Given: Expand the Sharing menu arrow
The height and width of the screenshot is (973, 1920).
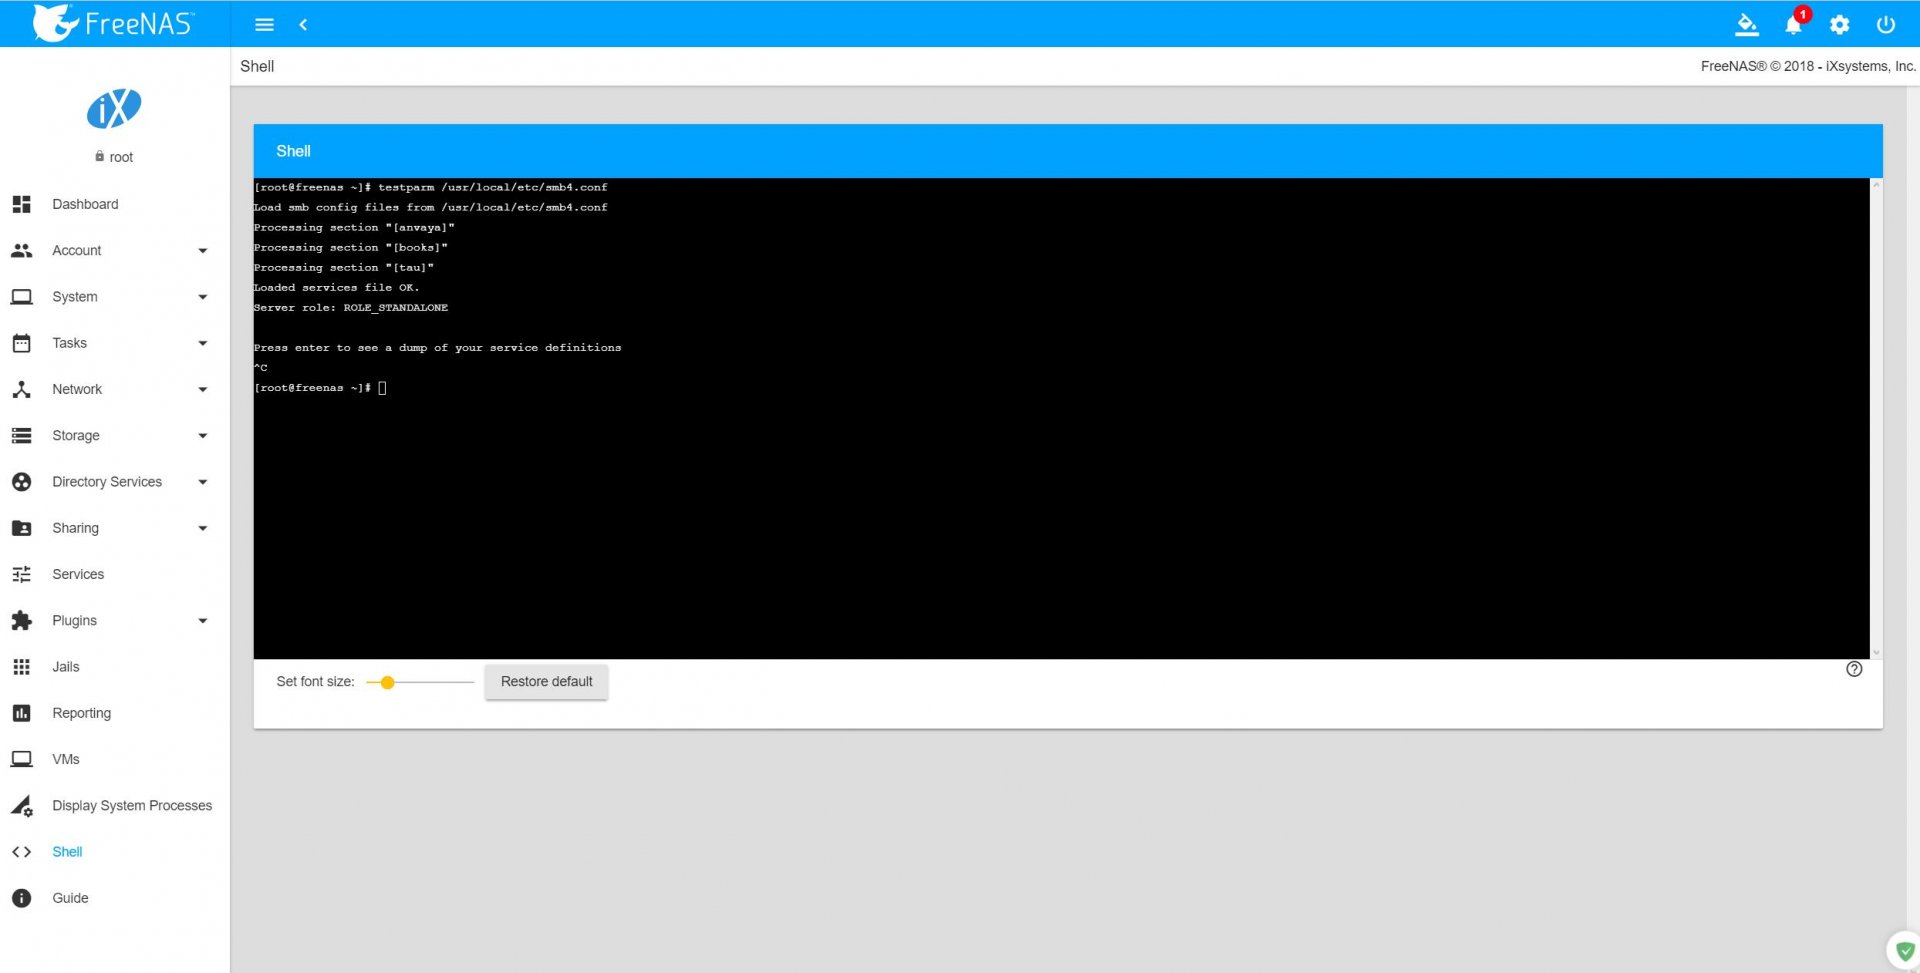Looking at the screenshot, I should [203, 528].
